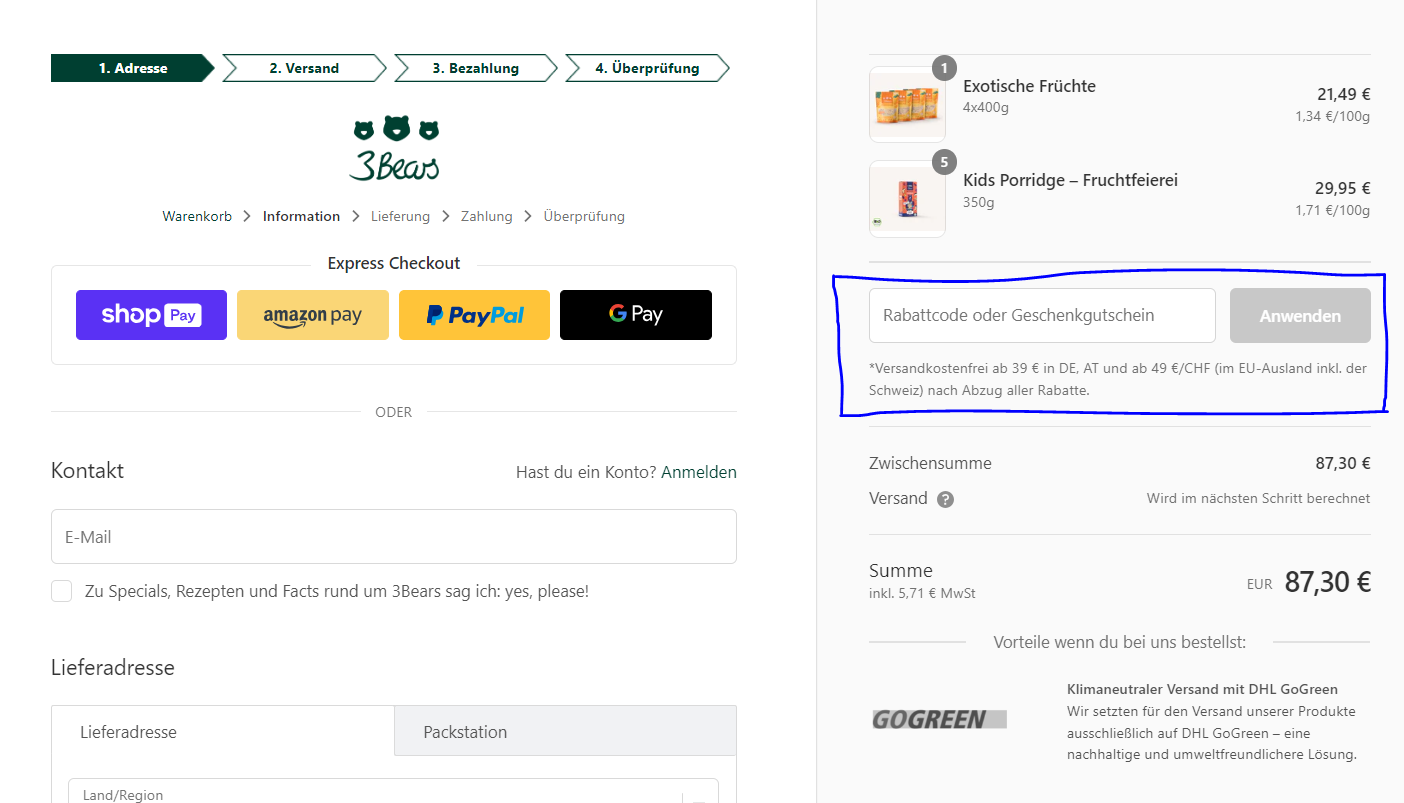Focus the E-Mail input field
1404x803 pixels.
pyautogui.click(x=394, y=537)
